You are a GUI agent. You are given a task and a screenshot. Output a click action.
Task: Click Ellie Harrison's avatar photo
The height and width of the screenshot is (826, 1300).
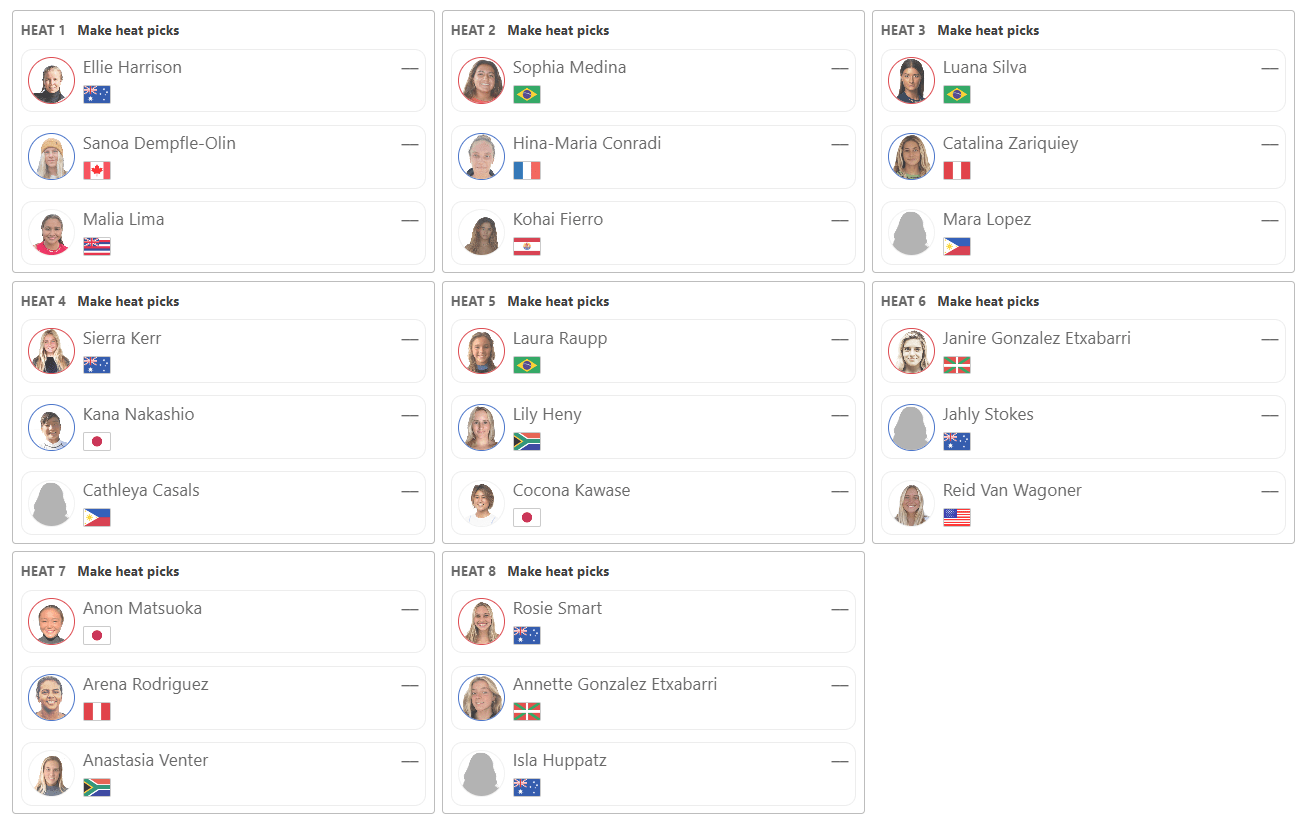52,81
